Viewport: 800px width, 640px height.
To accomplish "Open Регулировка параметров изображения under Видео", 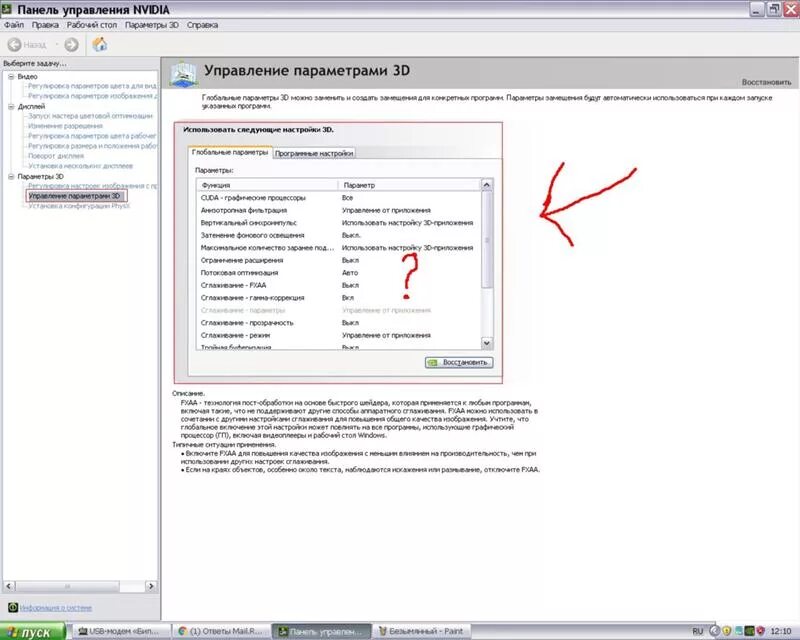I will pos(92,95).
